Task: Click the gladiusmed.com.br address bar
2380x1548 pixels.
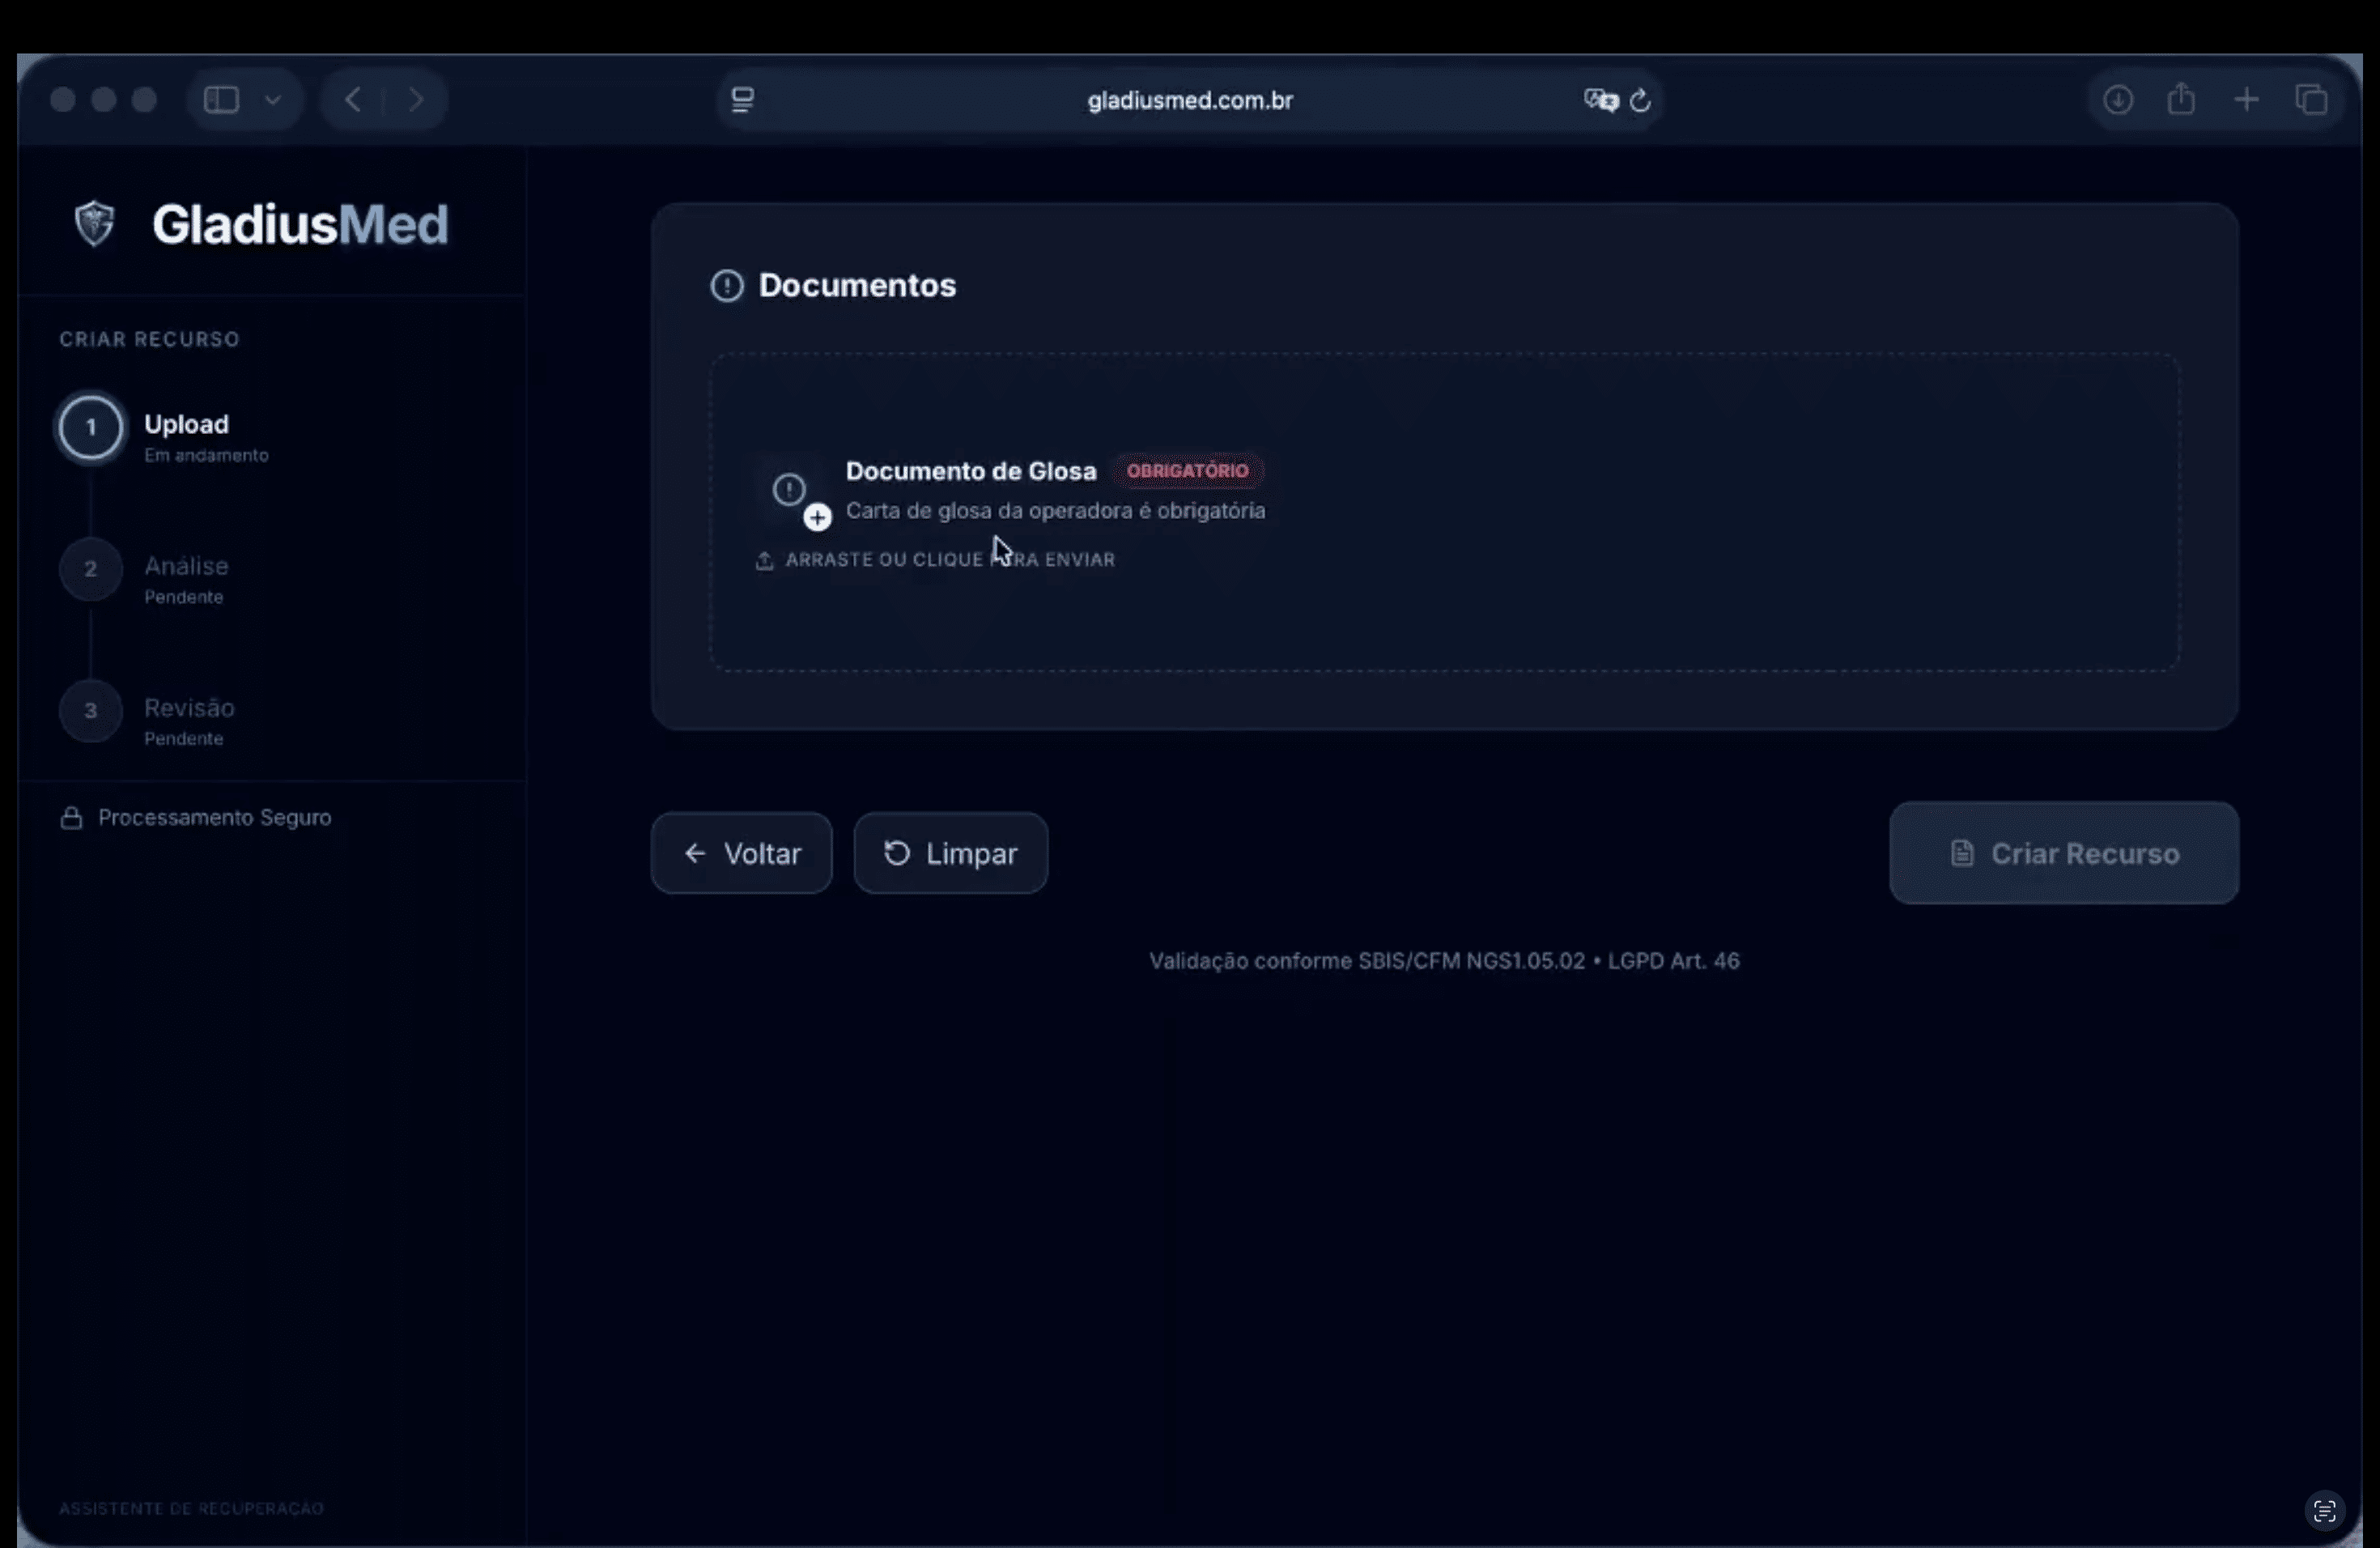Action: (x=1189, y=100)
